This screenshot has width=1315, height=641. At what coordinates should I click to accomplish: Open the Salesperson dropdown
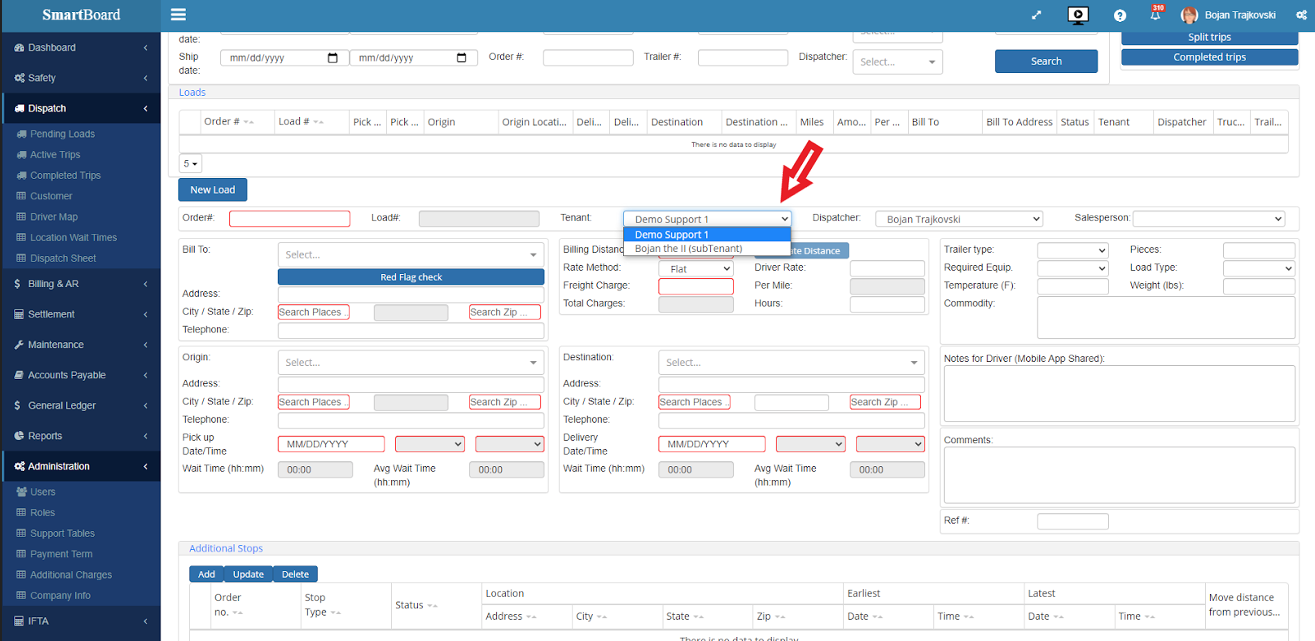(x=1208, y=219)
